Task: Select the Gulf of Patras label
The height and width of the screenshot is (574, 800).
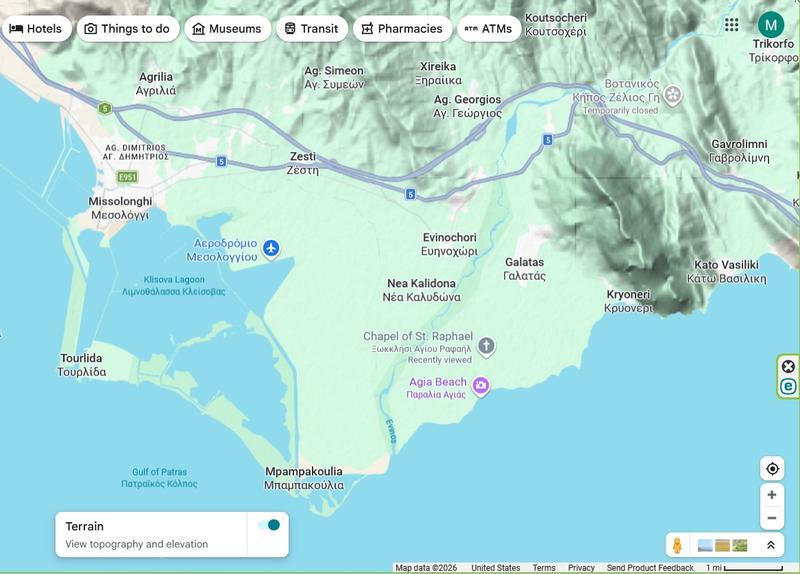Action: click(159, 478)
